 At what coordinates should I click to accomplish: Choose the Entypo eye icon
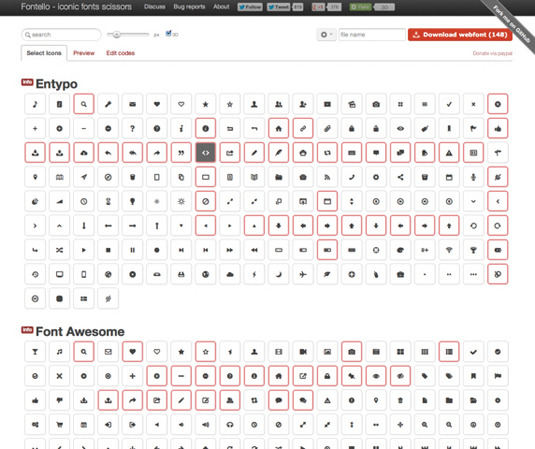coord(400,128)
